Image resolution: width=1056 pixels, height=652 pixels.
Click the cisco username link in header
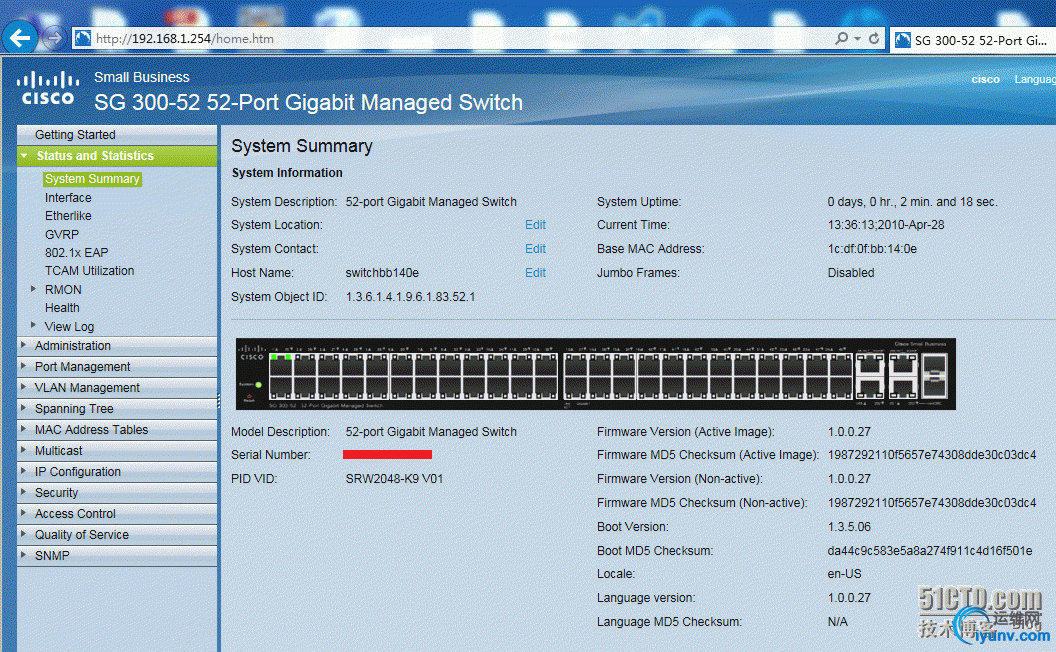[x=985, y=79]
